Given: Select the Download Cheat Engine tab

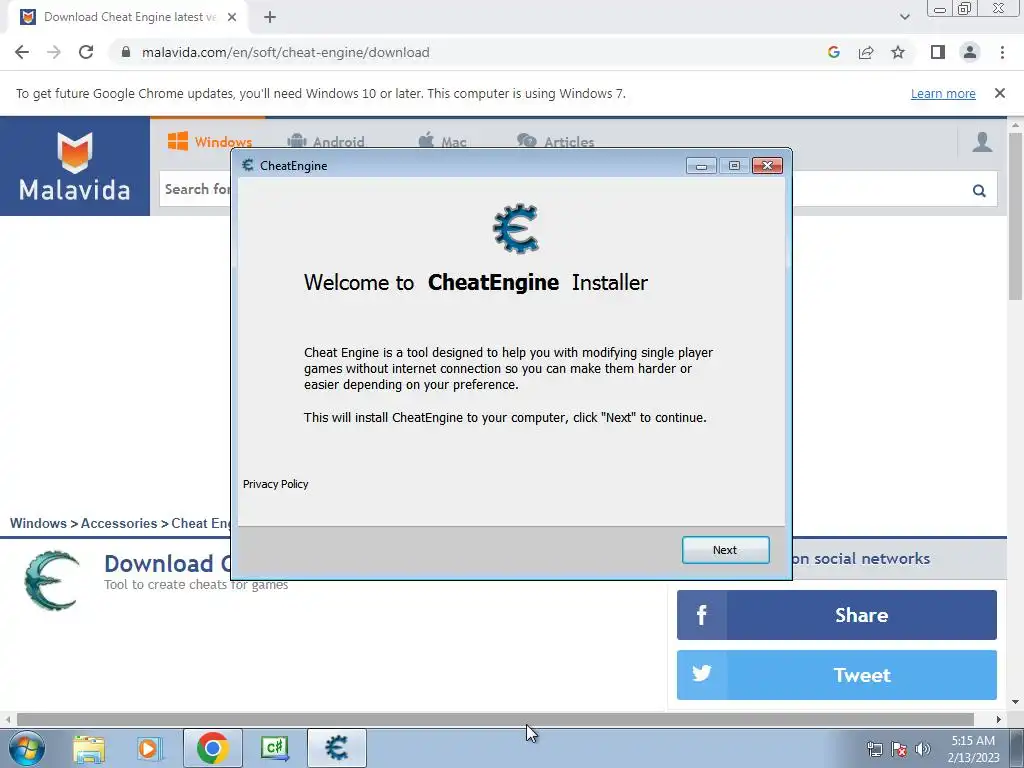Looking at the screenshot, I should [127, 17].
